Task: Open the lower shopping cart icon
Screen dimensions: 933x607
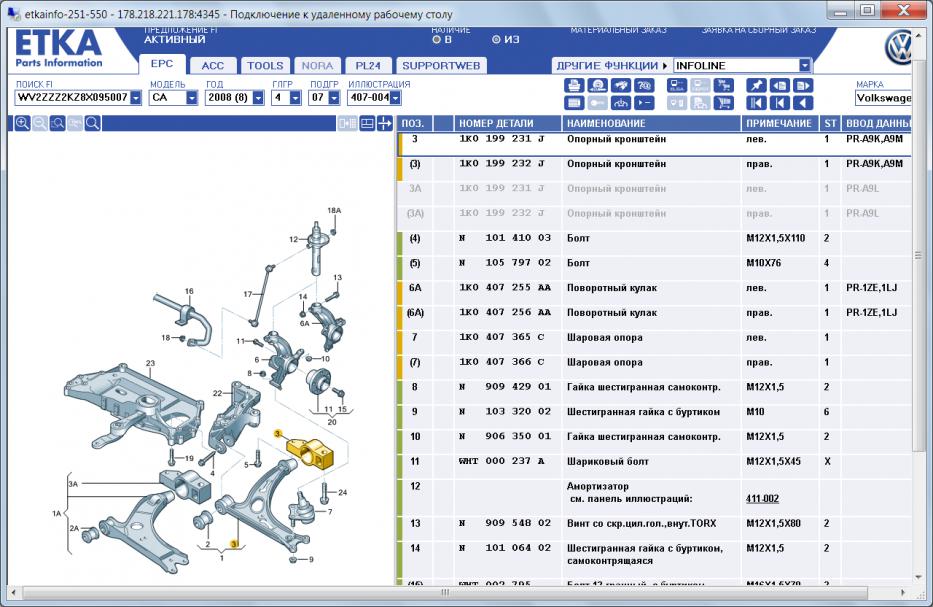Action: click(724, 103)
